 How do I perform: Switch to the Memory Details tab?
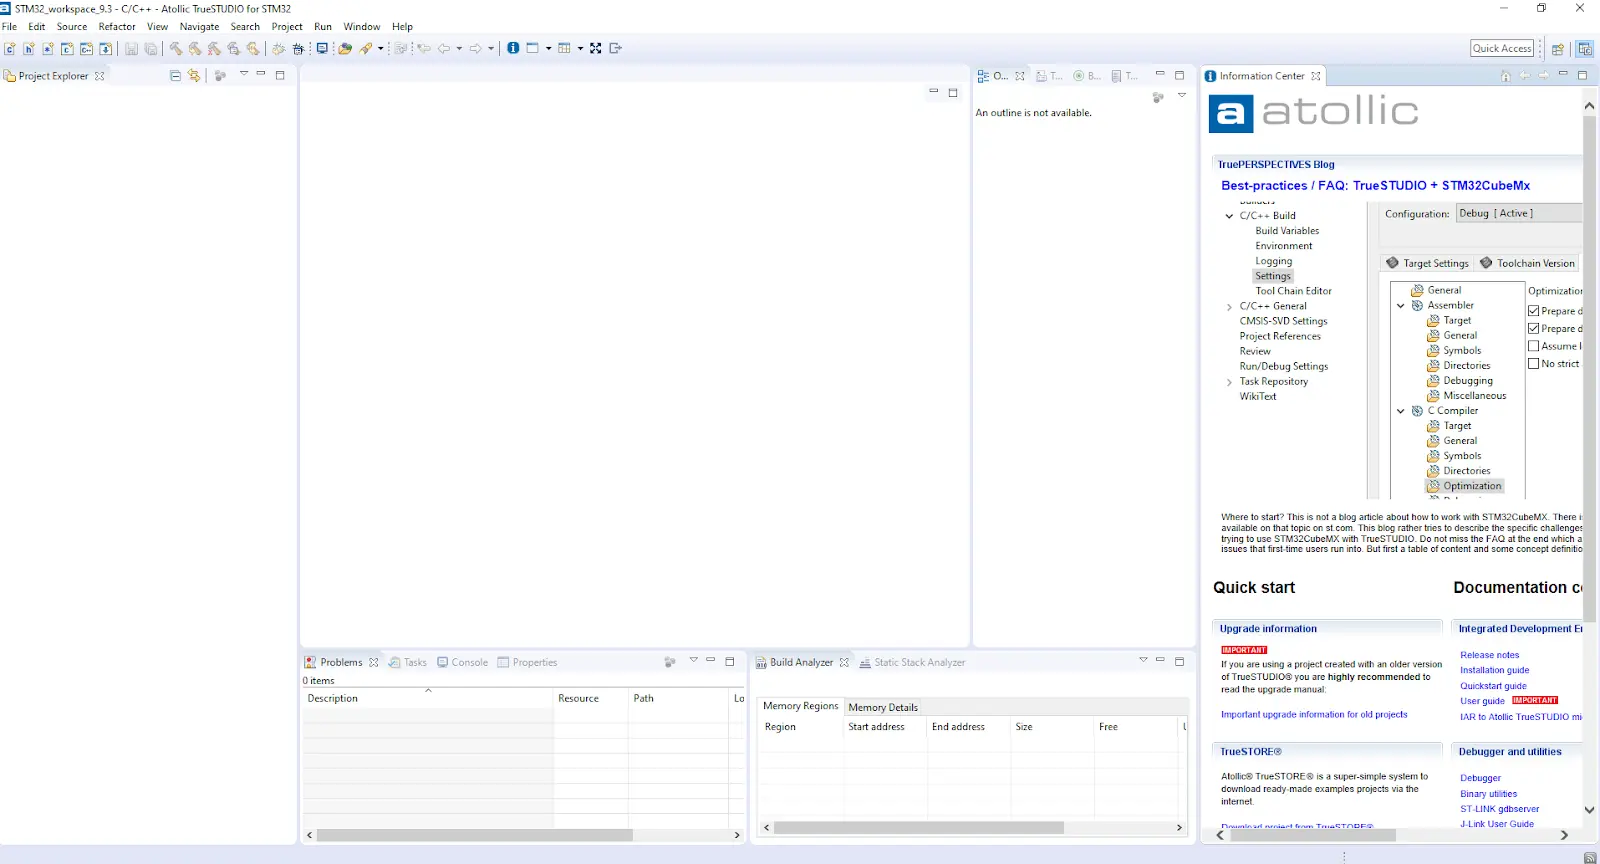tap(883, 707)
